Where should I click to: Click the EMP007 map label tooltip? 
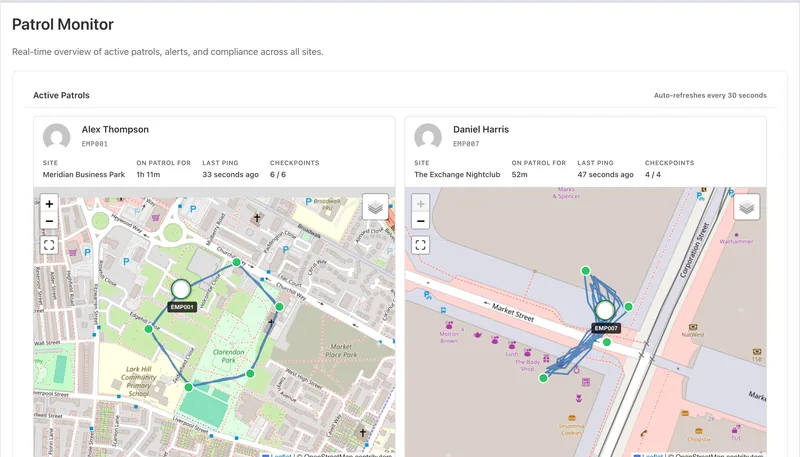click(606, 328)
